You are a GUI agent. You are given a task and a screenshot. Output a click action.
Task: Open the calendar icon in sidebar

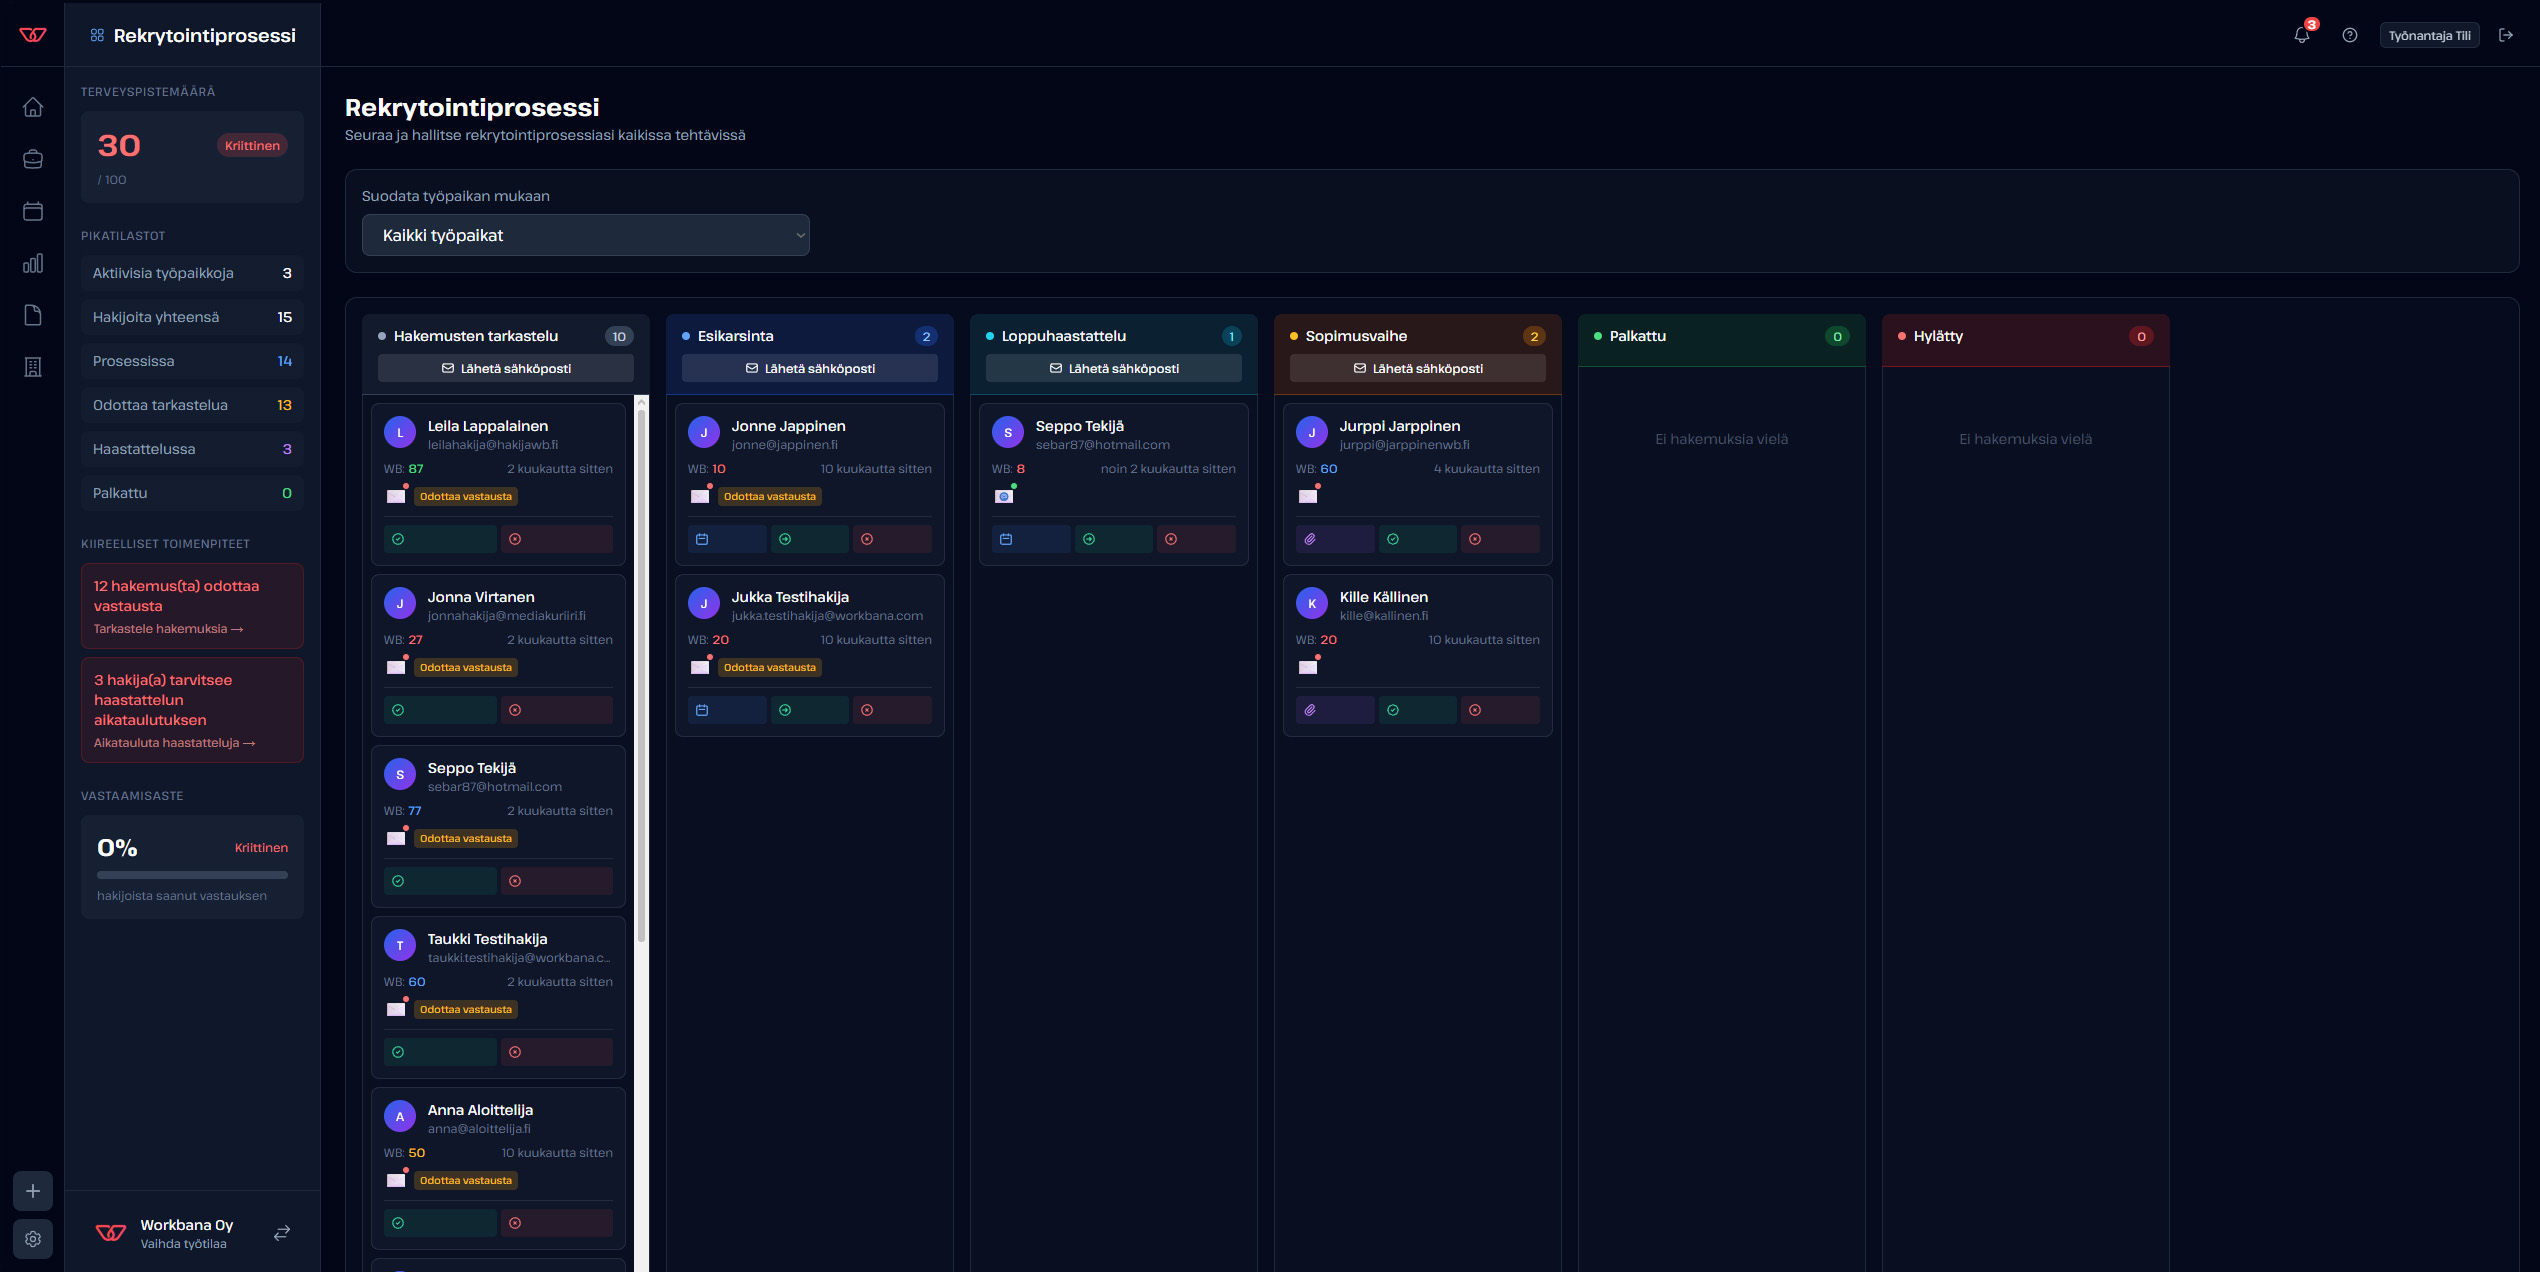pos(33,211)
